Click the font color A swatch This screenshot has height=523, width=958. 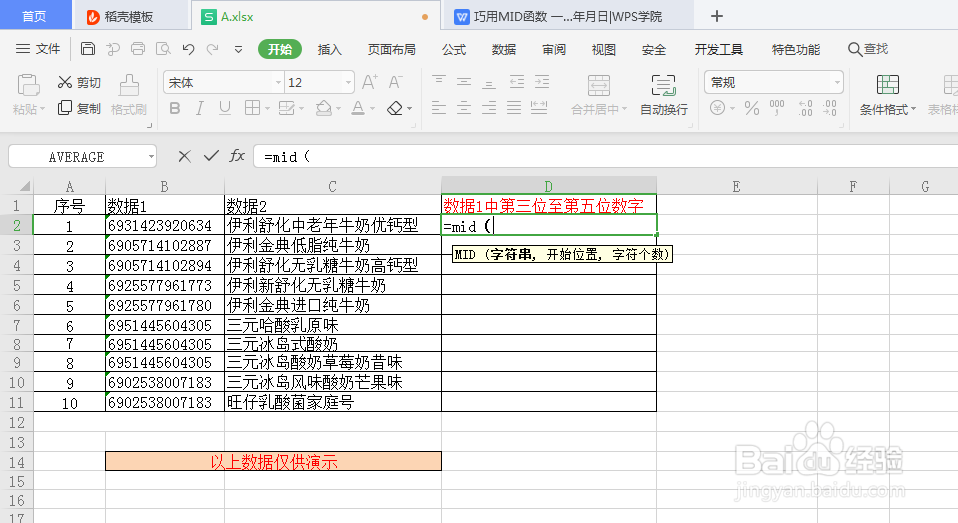click(x=359, y=108)
